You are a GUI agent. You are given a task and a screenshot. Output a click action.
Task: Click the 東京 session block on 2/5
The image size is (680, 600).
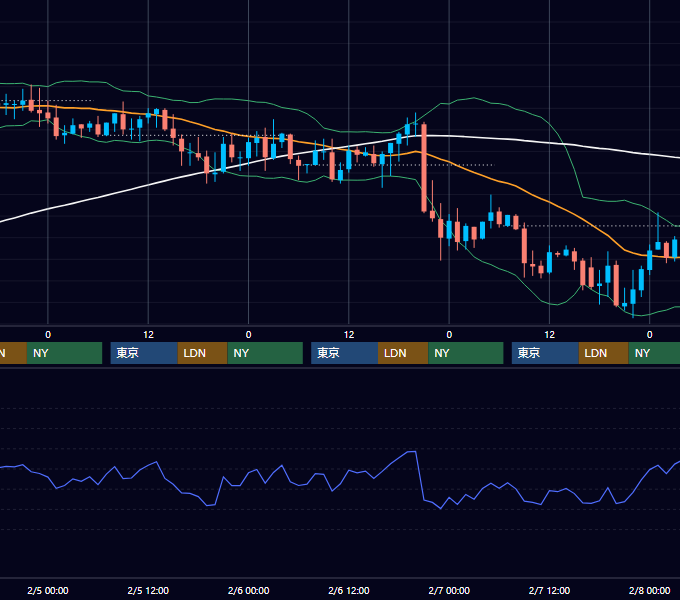tap(144, 353)
